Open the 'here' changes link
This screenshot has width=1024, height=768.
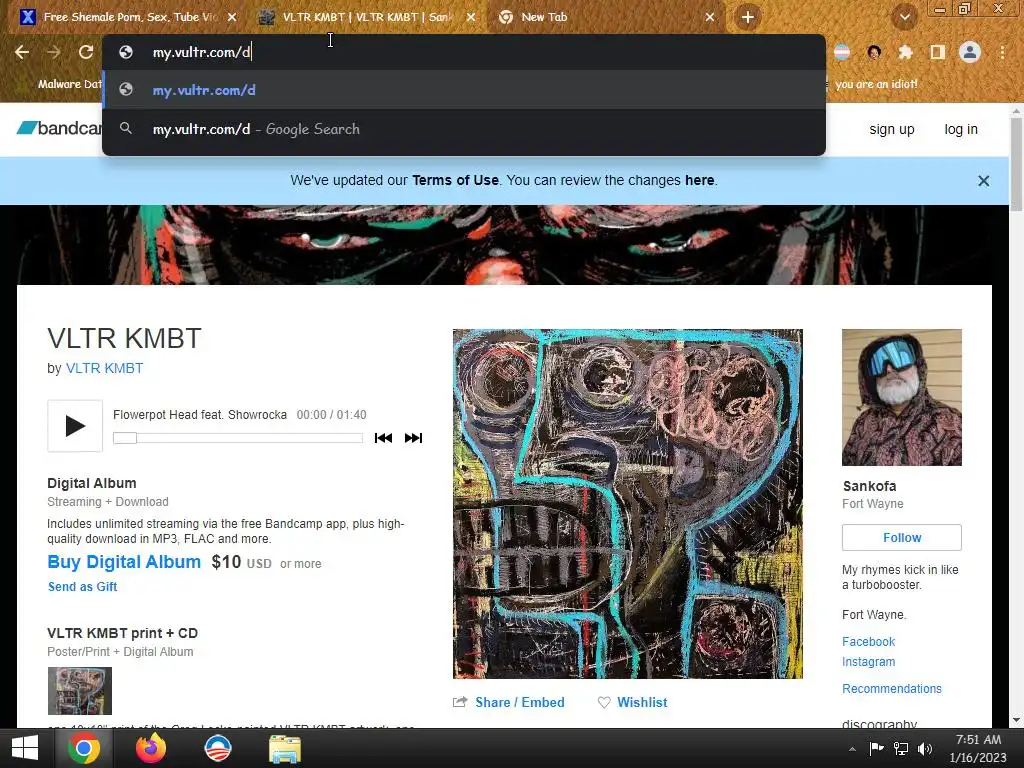[x=699, y=180]
